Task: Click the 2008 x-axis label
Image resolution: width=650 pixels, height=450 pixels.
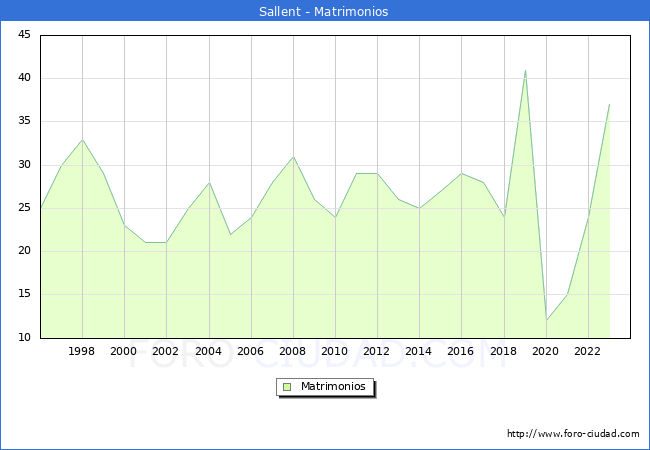Action: (293, 351)
